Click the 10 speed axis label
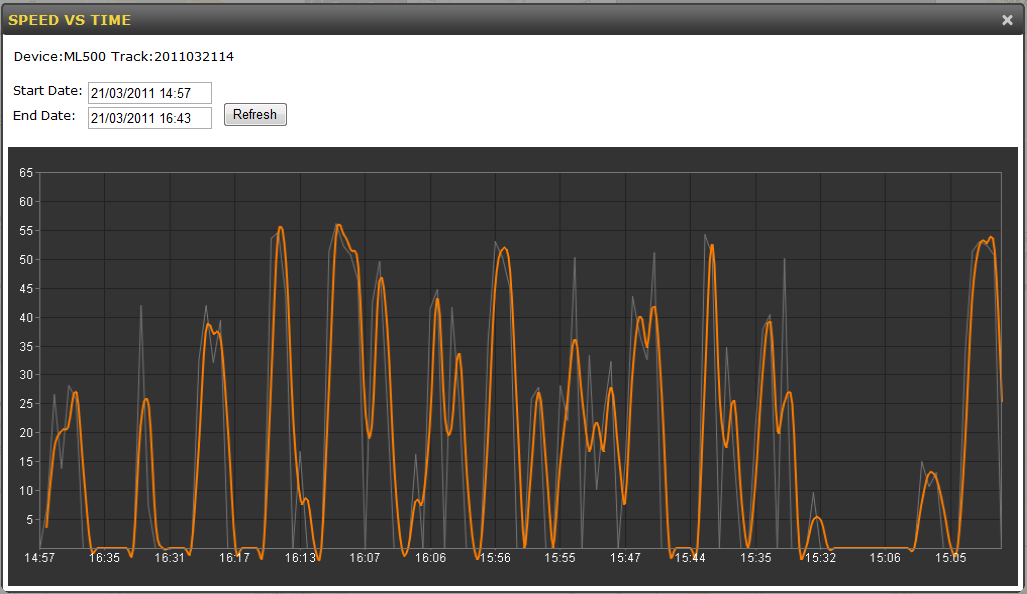Screen dimensions: 1027x594 [26, 491]
